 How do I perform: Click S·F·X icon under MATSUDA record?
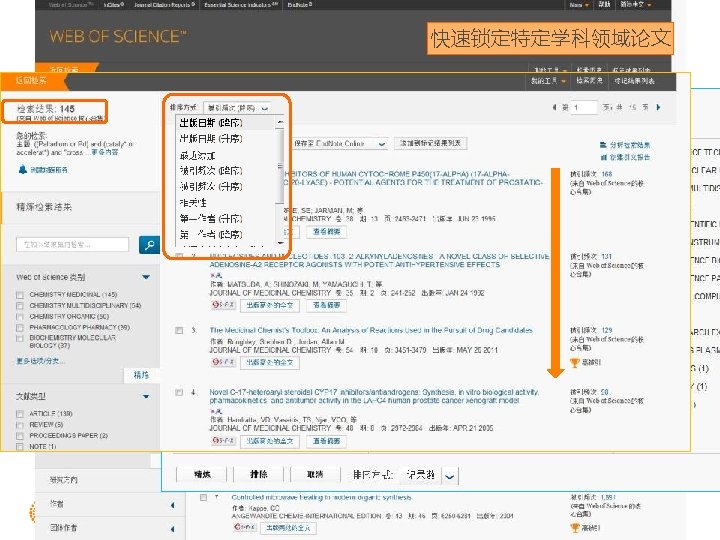tap(223, 305)
